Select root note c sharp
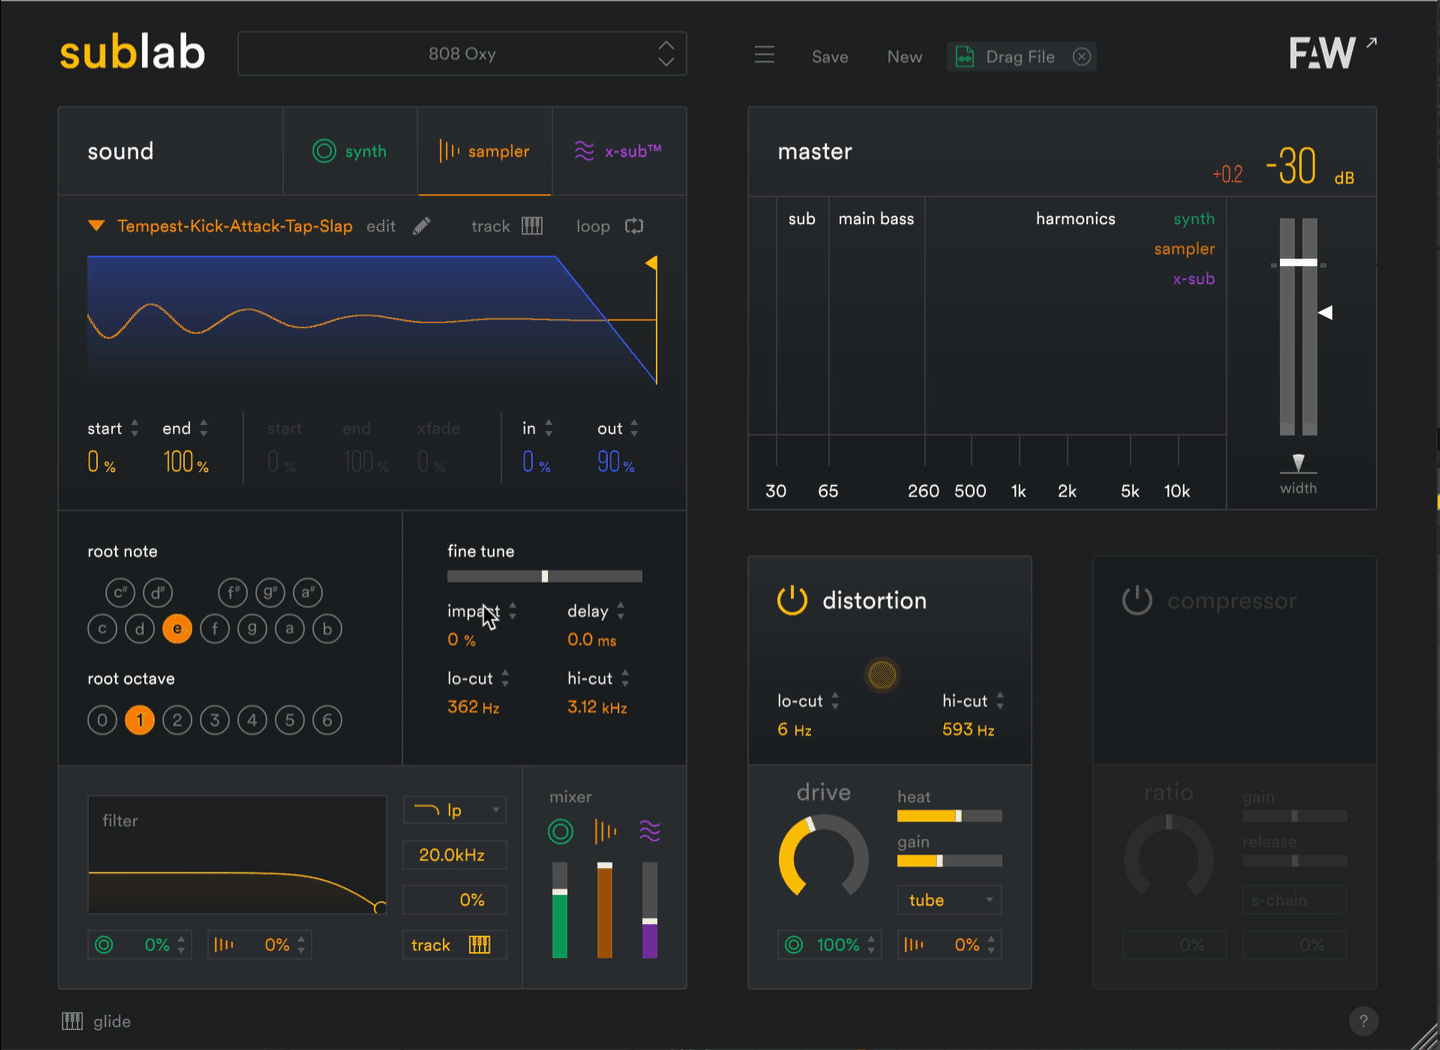Screen dimensions: 1440x1050 click(120, 592)
